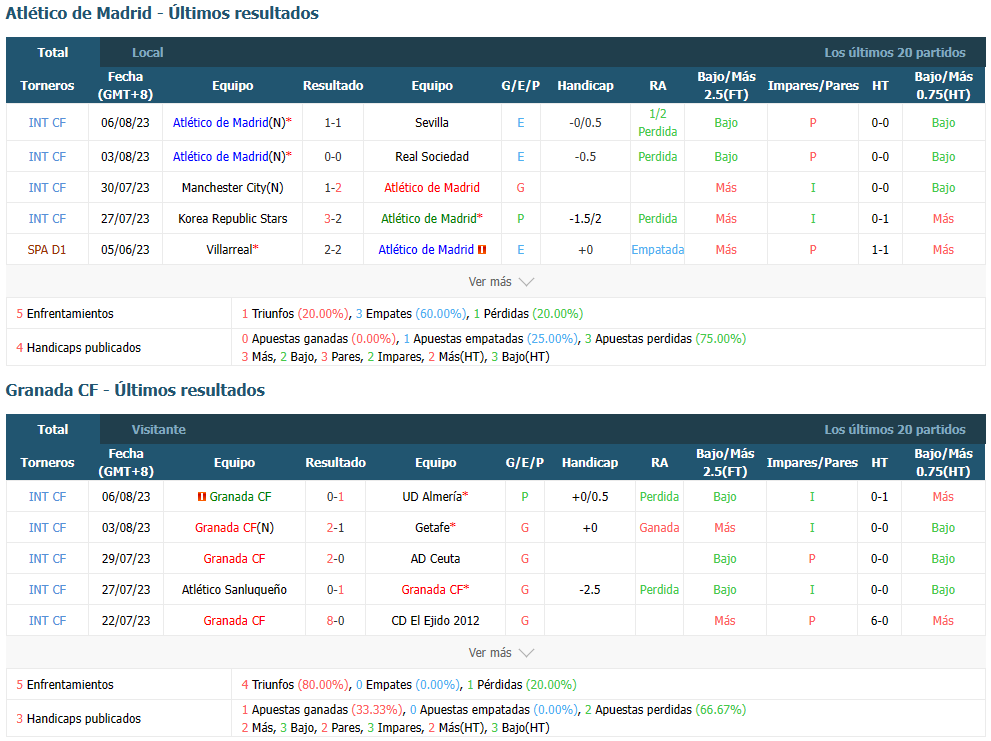Click Granada CF in the CD El Ejido 2012 row
The image size is (991, 741).
tap(234, 621)
